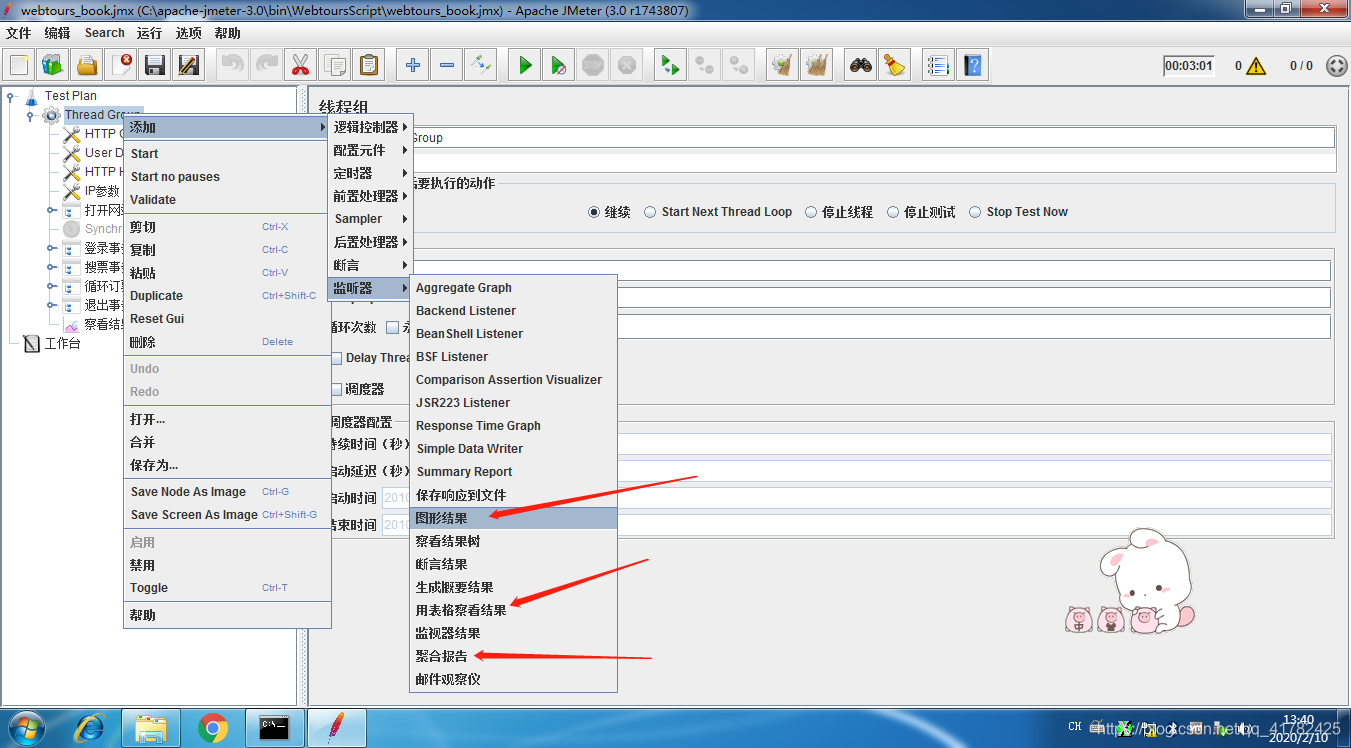Open the 运行 menu
The width and height of the screenshot is (1351, 748).
(149, 33)
